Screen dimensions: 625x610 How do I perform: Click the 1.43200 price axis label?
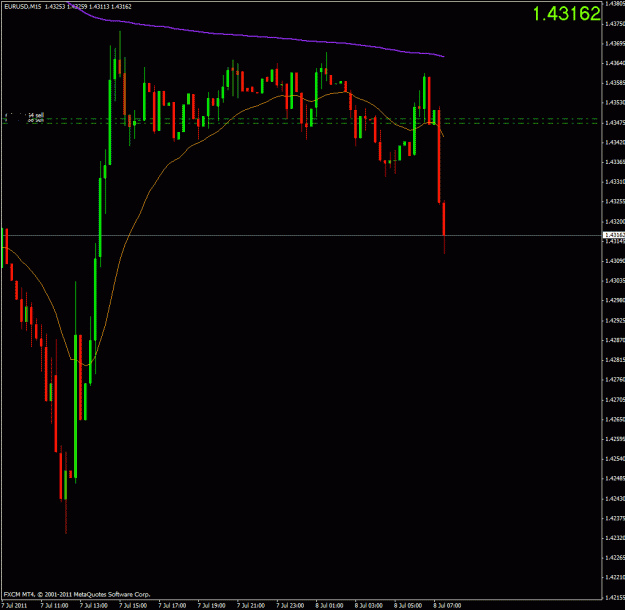point(615,221)
